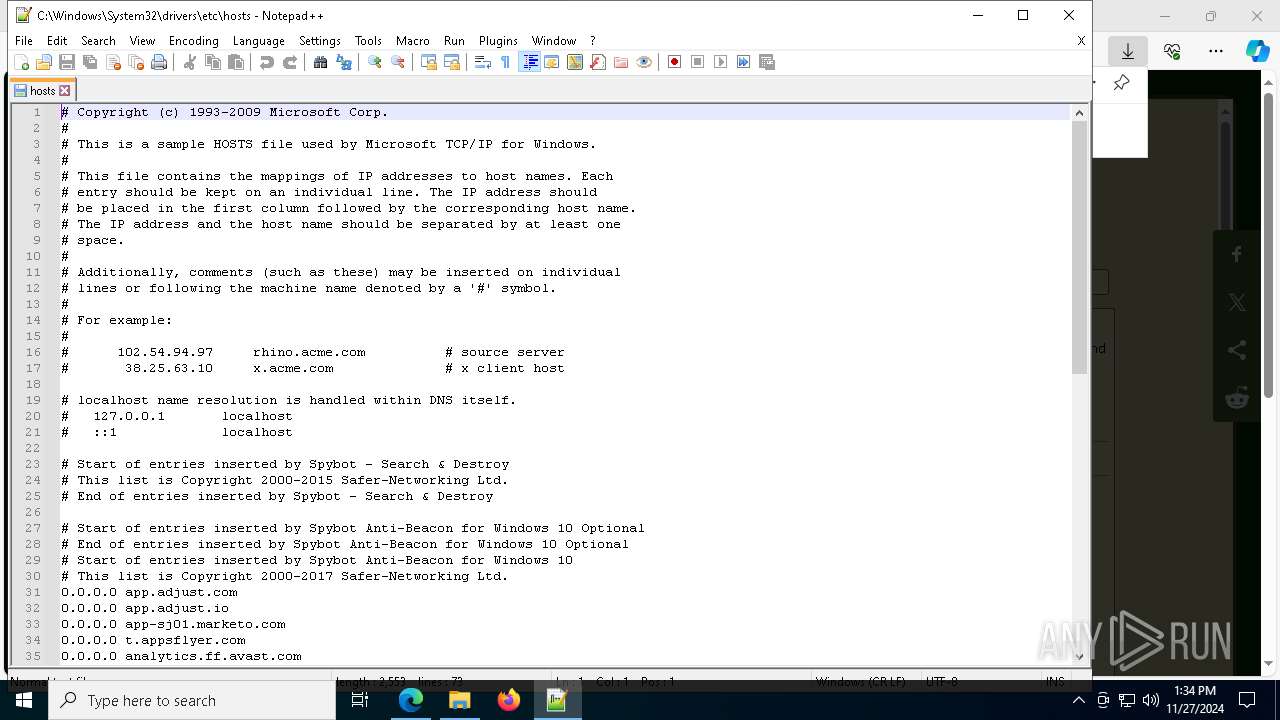The image size is (1280, 720).
Task: Open Firefox from taskbar
Action: [x=508, y=700]
